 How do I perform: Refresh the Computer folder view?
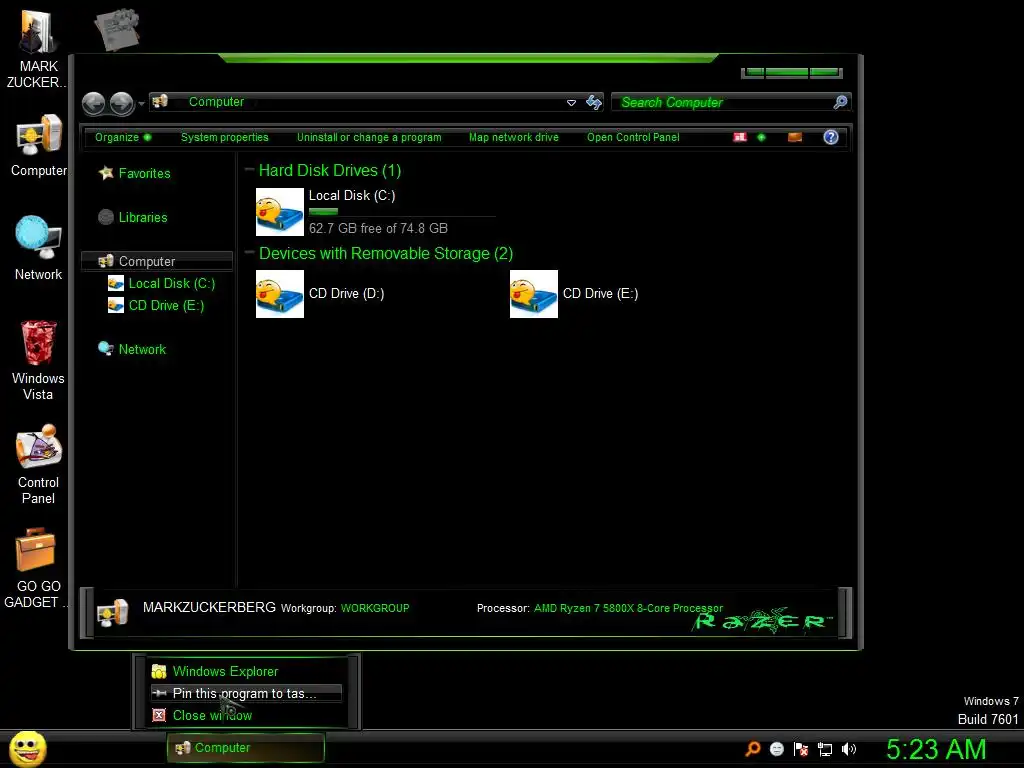click(x=594, y=102)
